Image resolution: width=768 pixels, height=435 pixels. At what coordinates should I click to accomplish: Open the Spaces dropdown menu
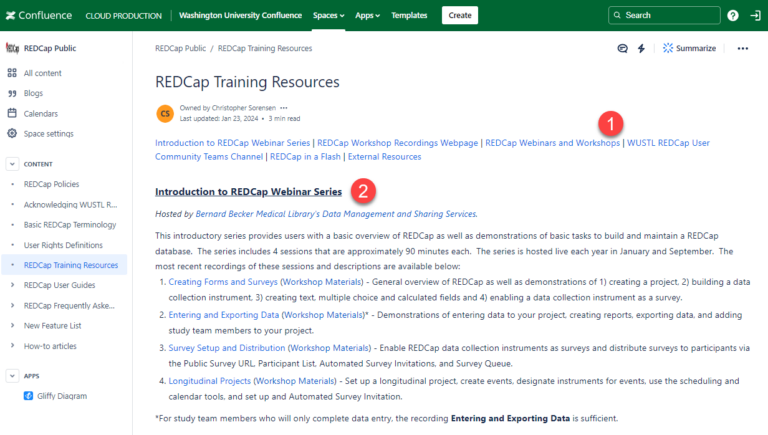point(329,15)
